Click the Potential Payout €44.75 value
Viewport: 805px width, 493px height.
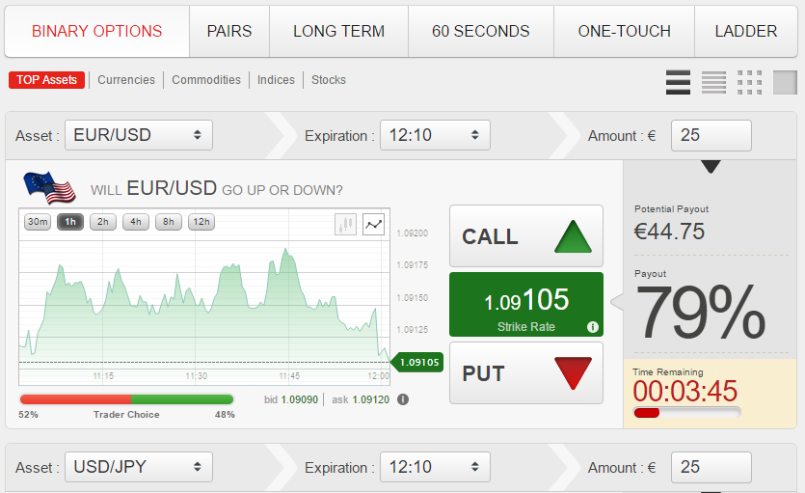pos(669,232)
